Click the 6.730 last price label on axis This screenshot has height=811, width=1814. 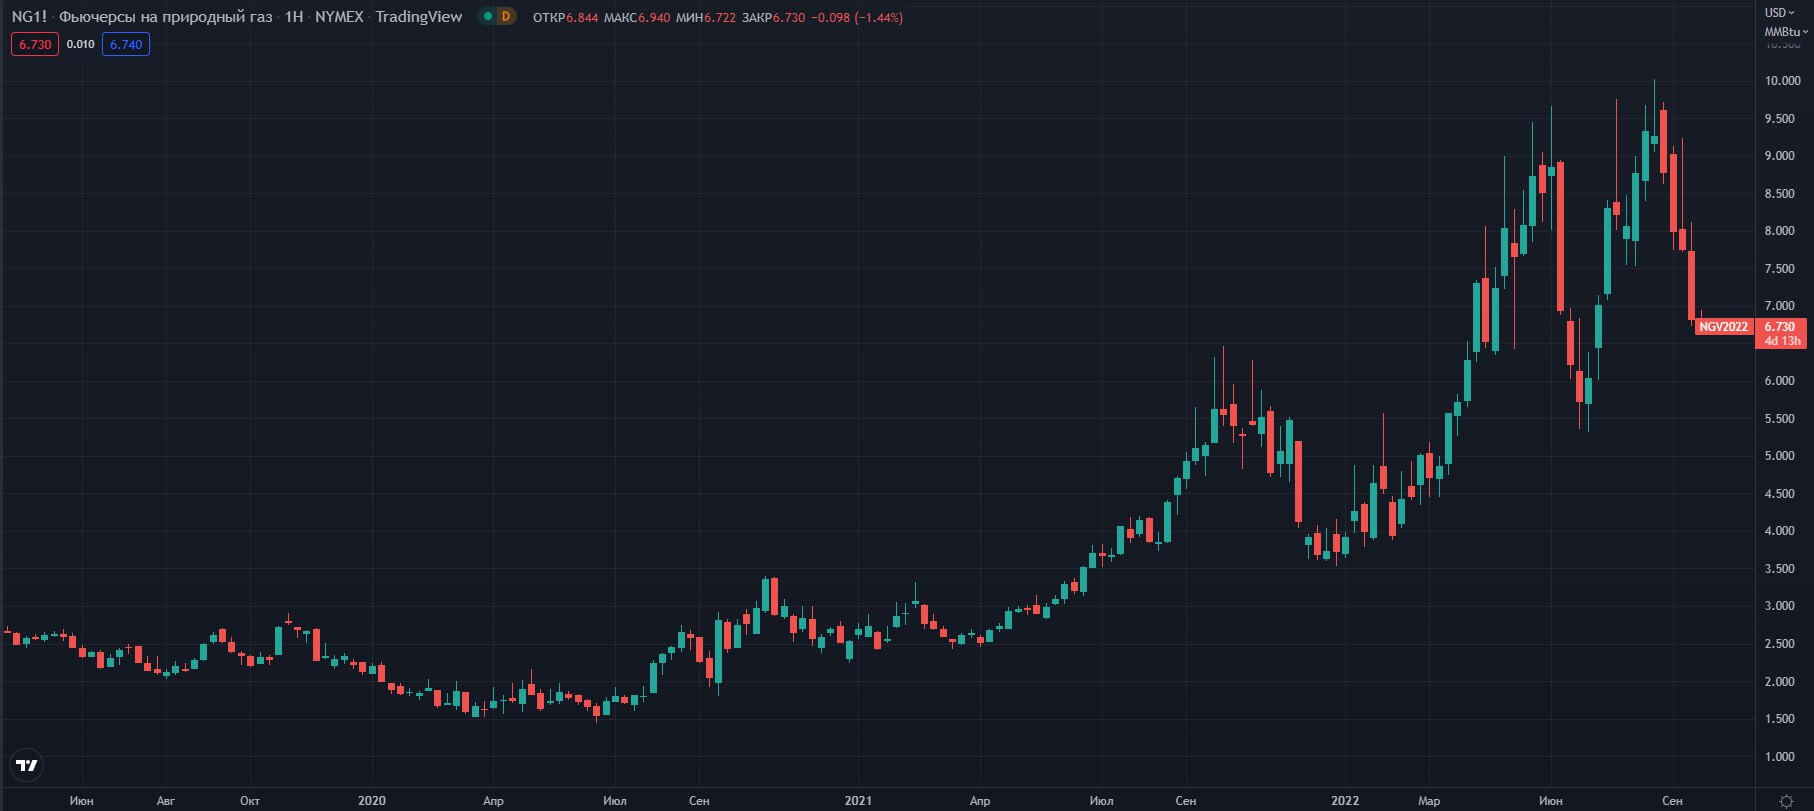click(1780, 327)
